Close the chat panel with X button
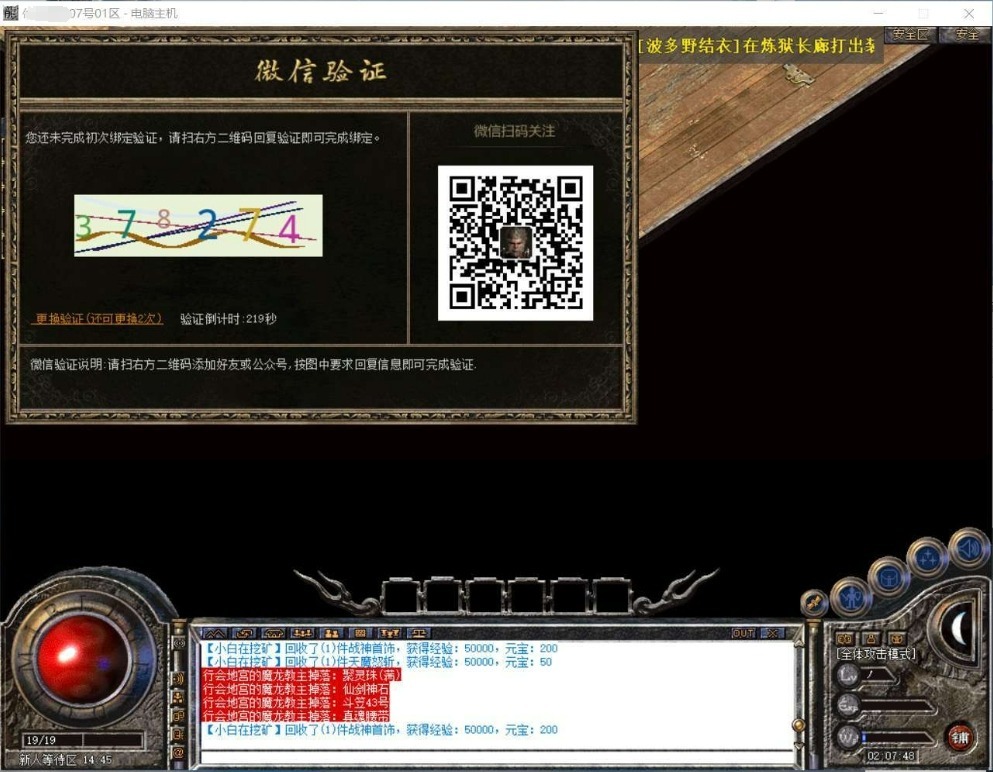The image size is (993, 772). (771, 633)
